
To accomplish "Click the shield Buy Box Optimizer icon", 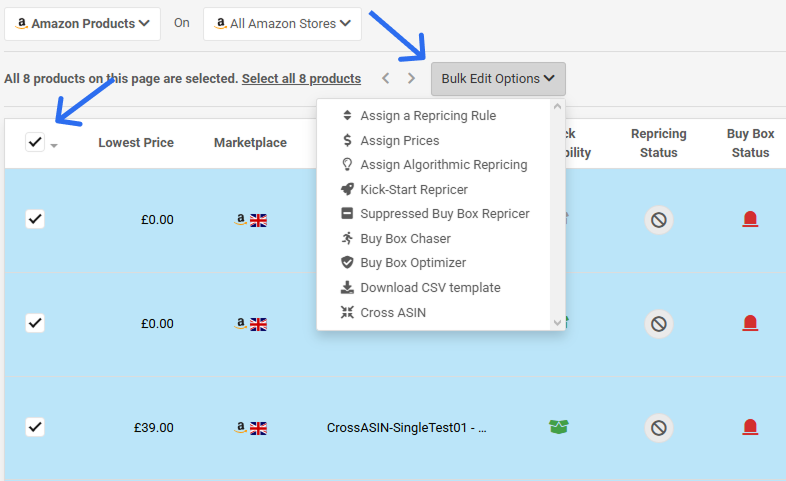I will [347, 262].
